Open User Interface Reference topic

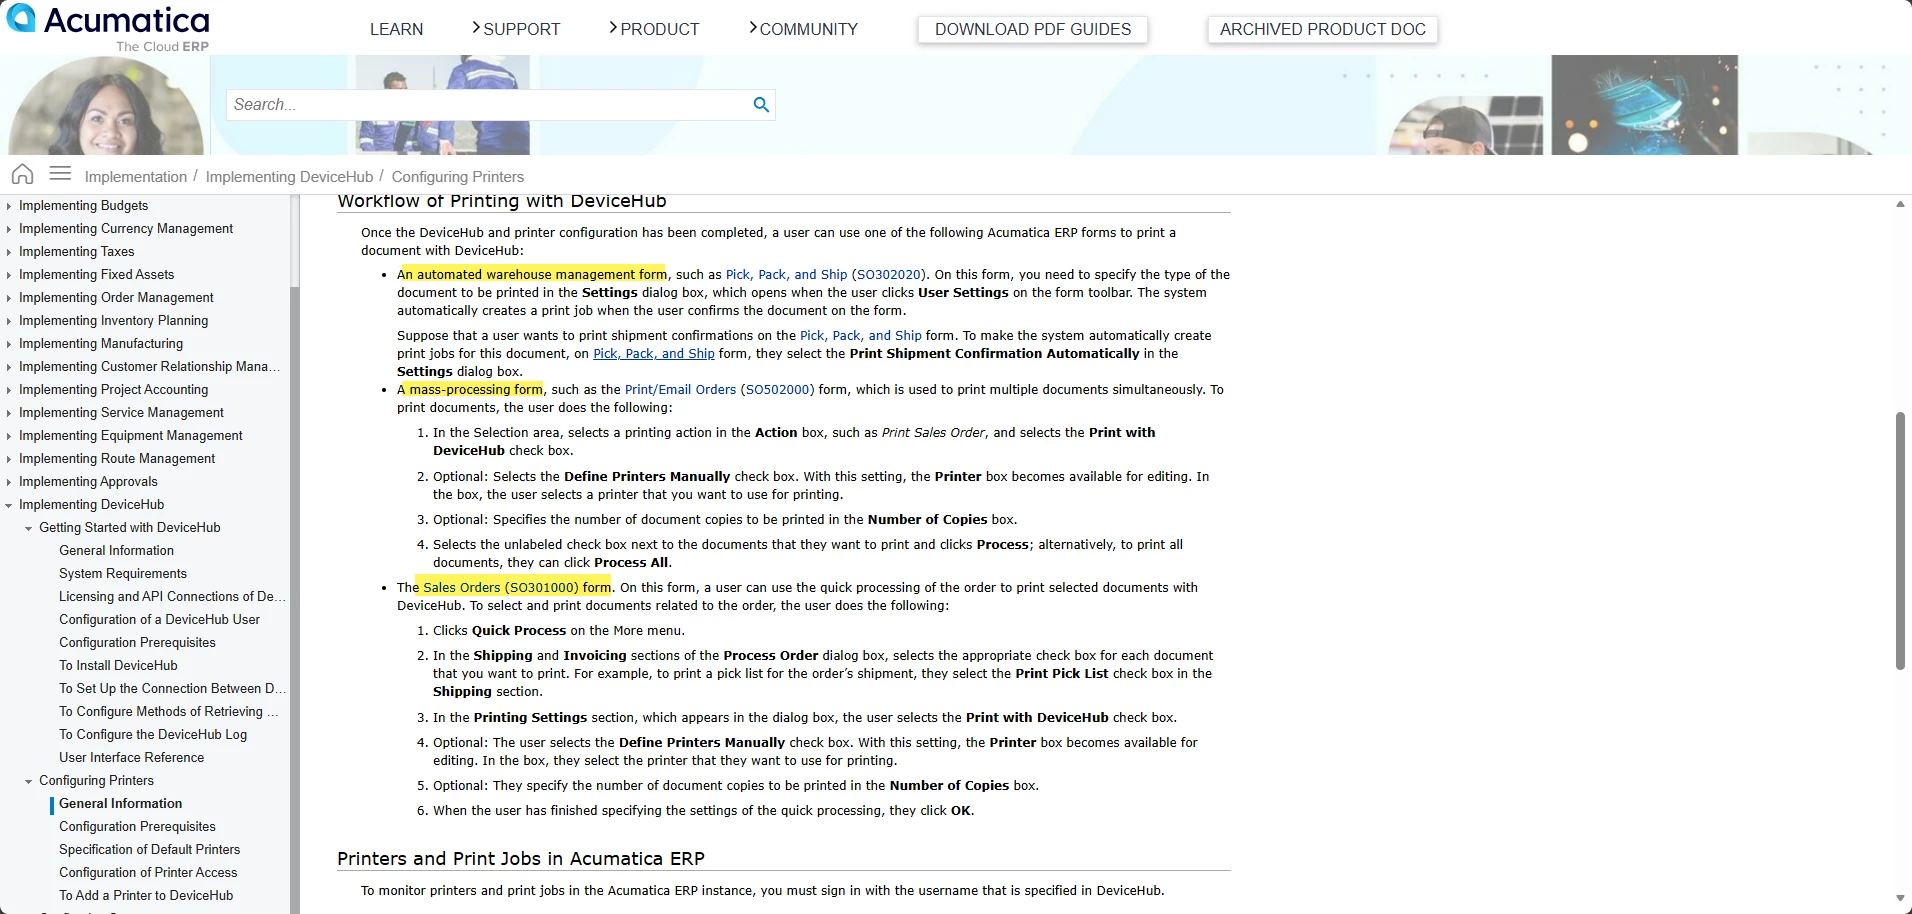[131, 758]
